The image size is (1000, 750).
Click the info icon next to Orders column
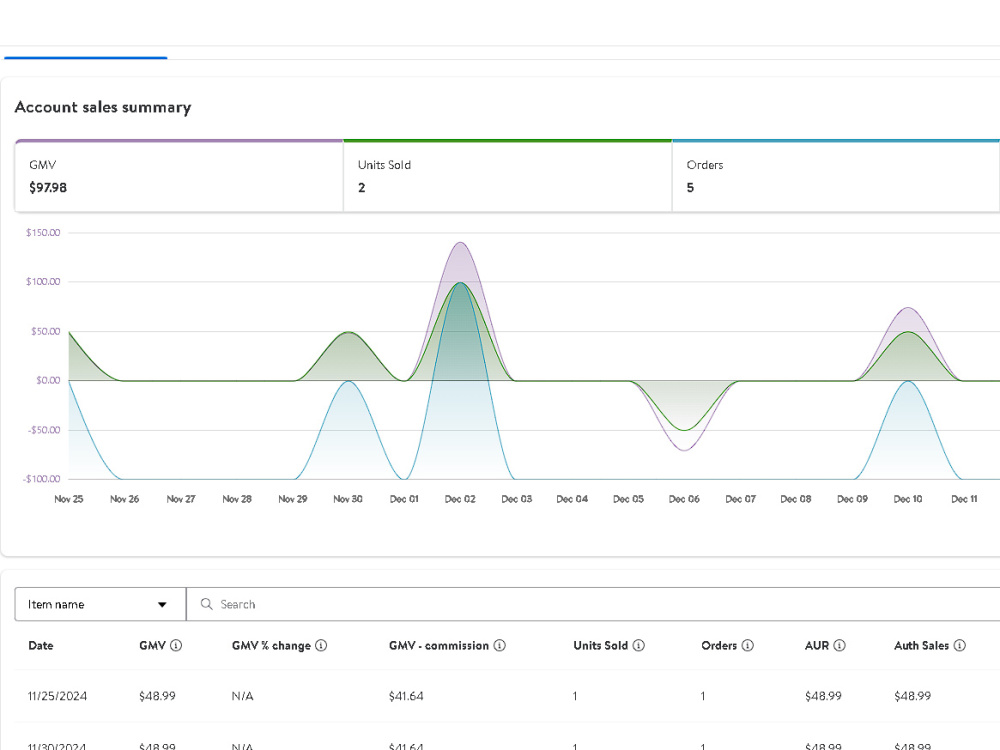point(747,645)
